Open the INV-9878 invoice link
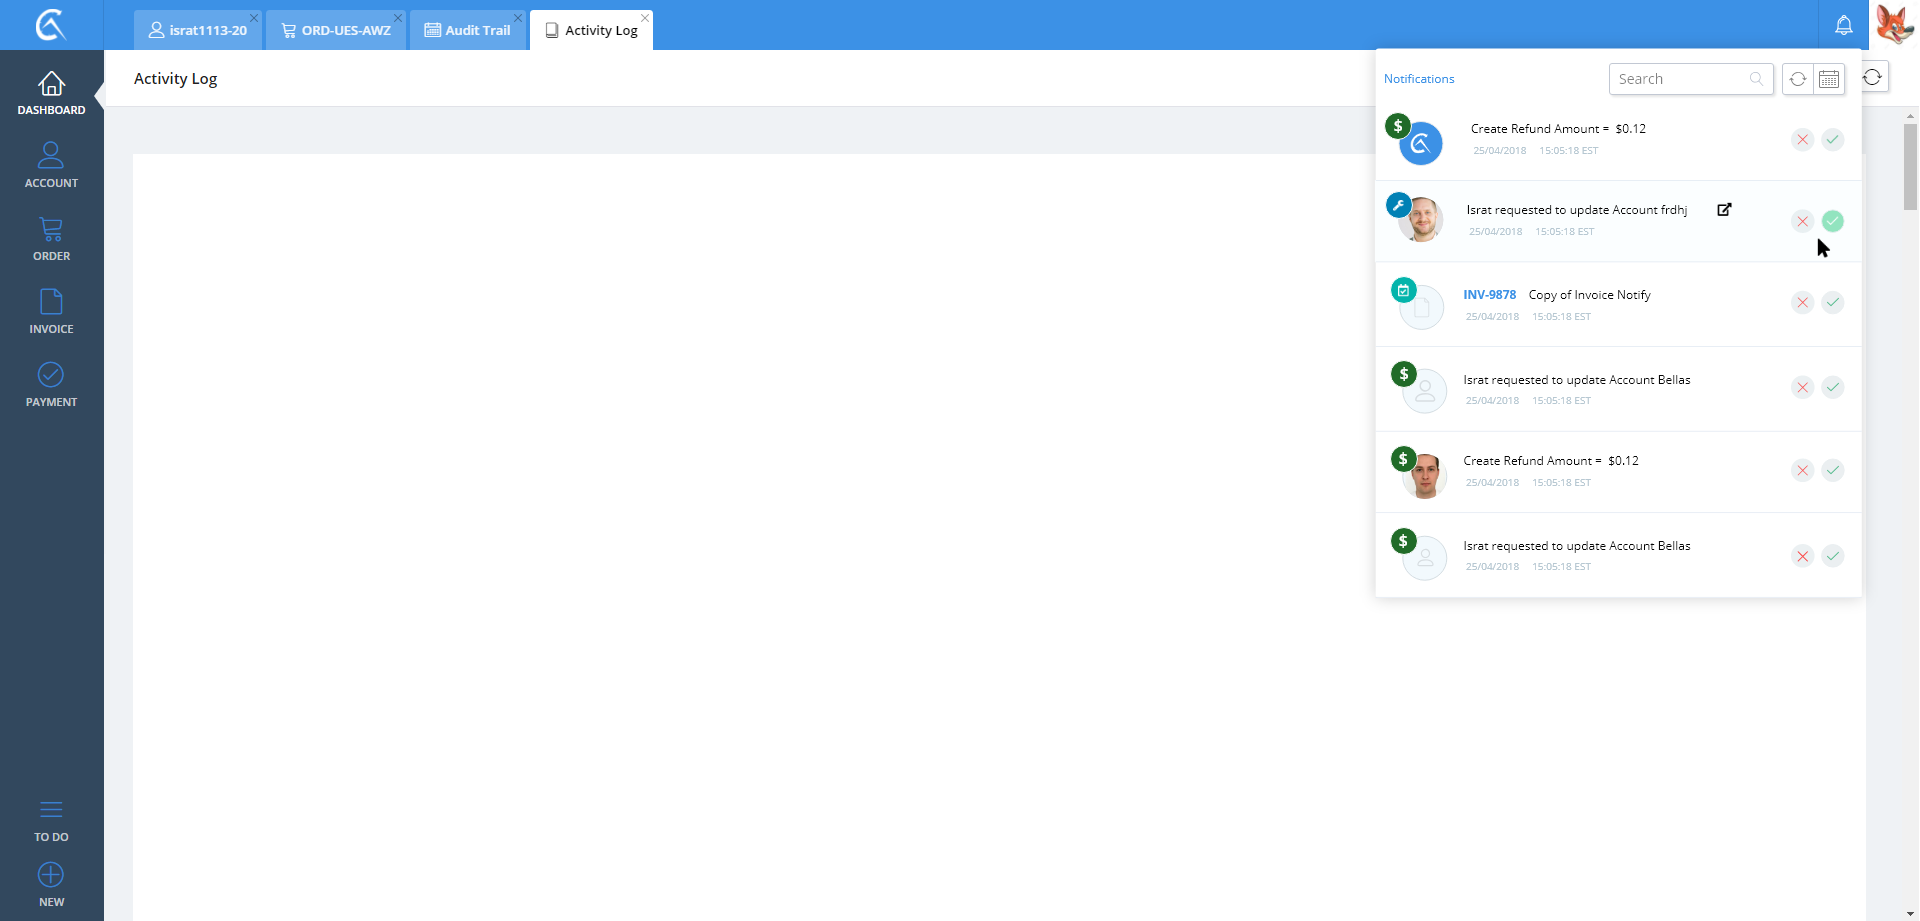Screen dimensions: 1920x921 point(1489,295)
